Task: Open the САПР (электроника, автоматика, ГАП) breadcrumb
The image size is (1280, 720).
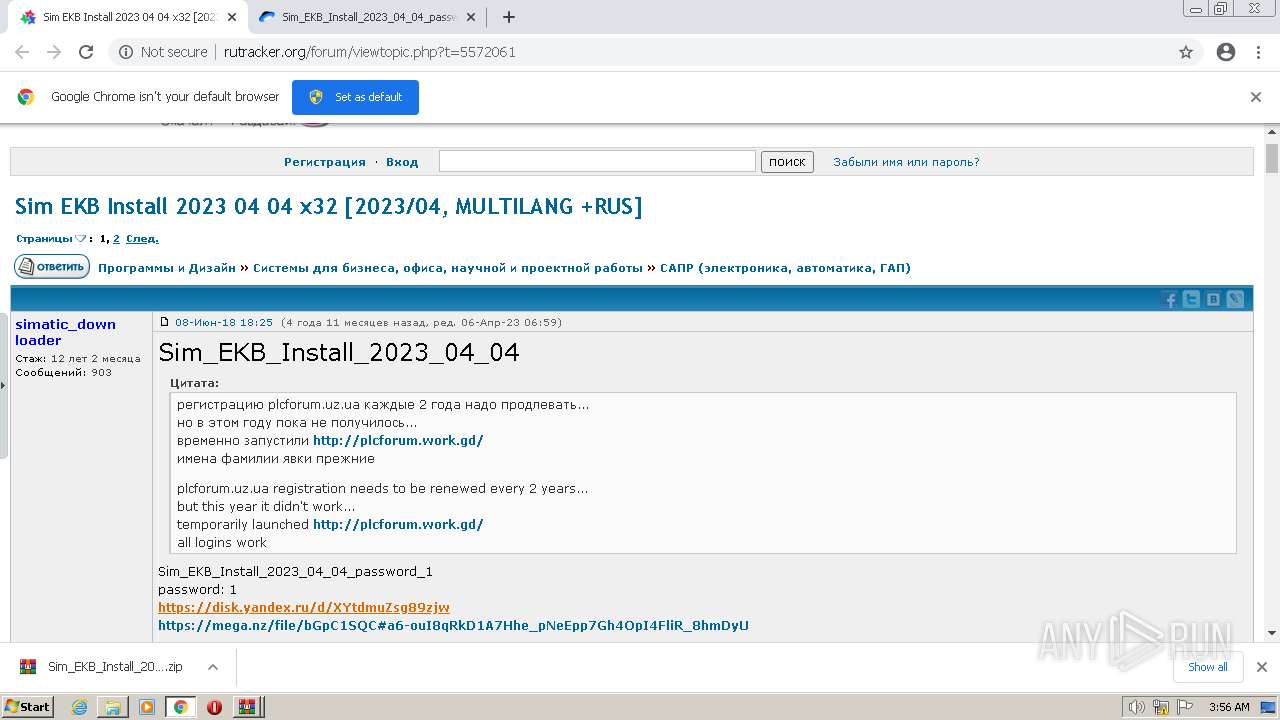Action: (x=785, y=268)
